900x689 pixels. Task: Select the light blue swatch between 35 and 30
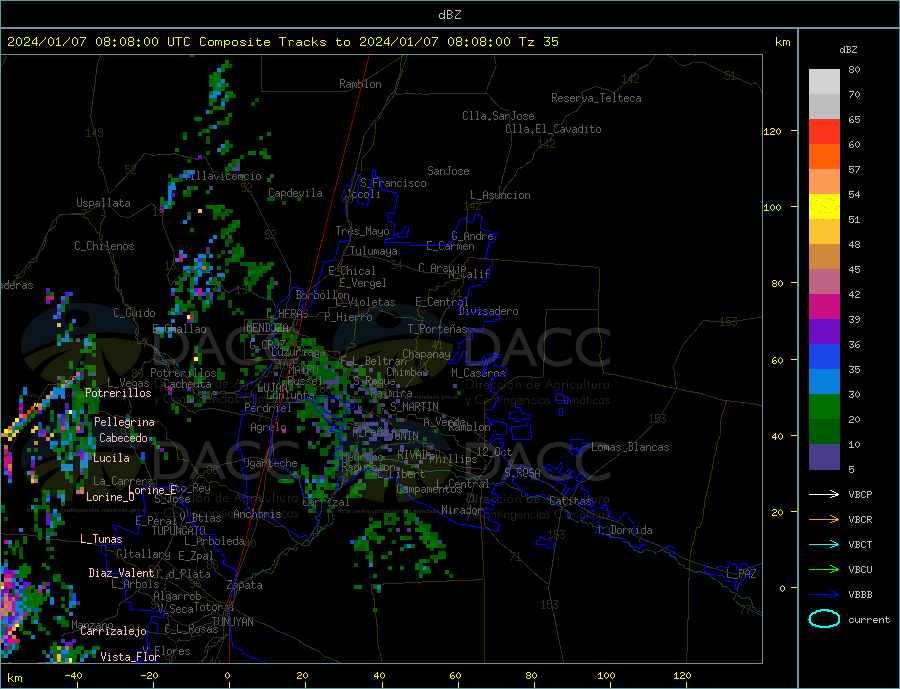(x=824, y=382)
